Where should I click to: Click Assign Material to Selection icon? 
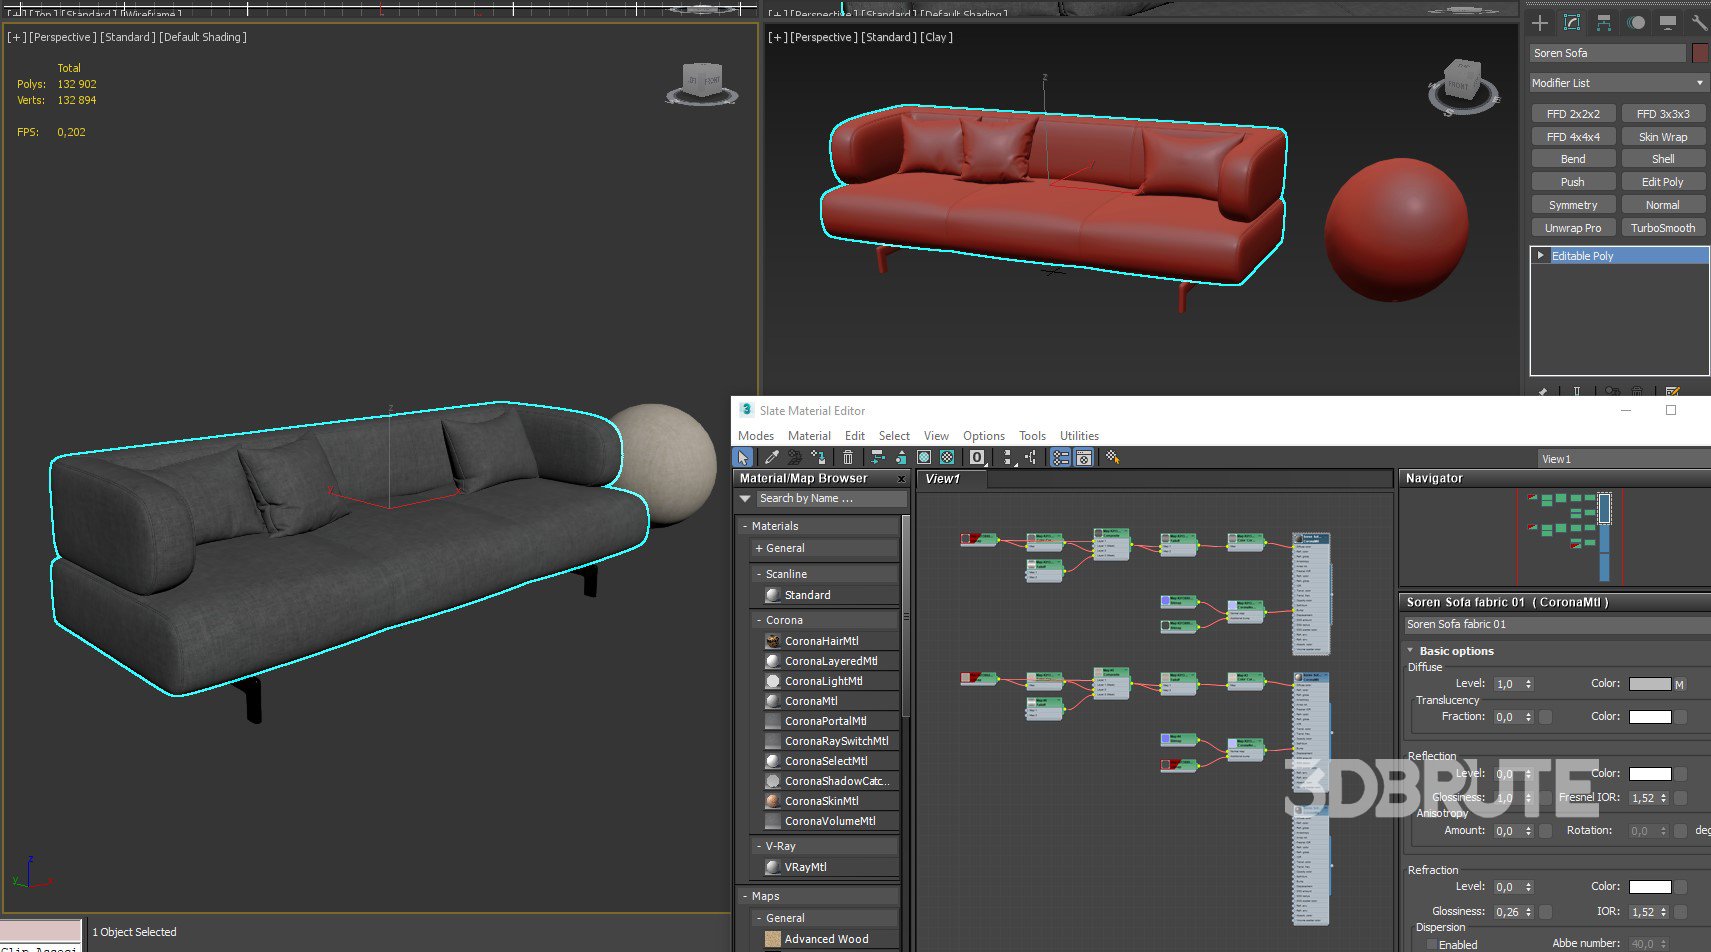(818, 457)
